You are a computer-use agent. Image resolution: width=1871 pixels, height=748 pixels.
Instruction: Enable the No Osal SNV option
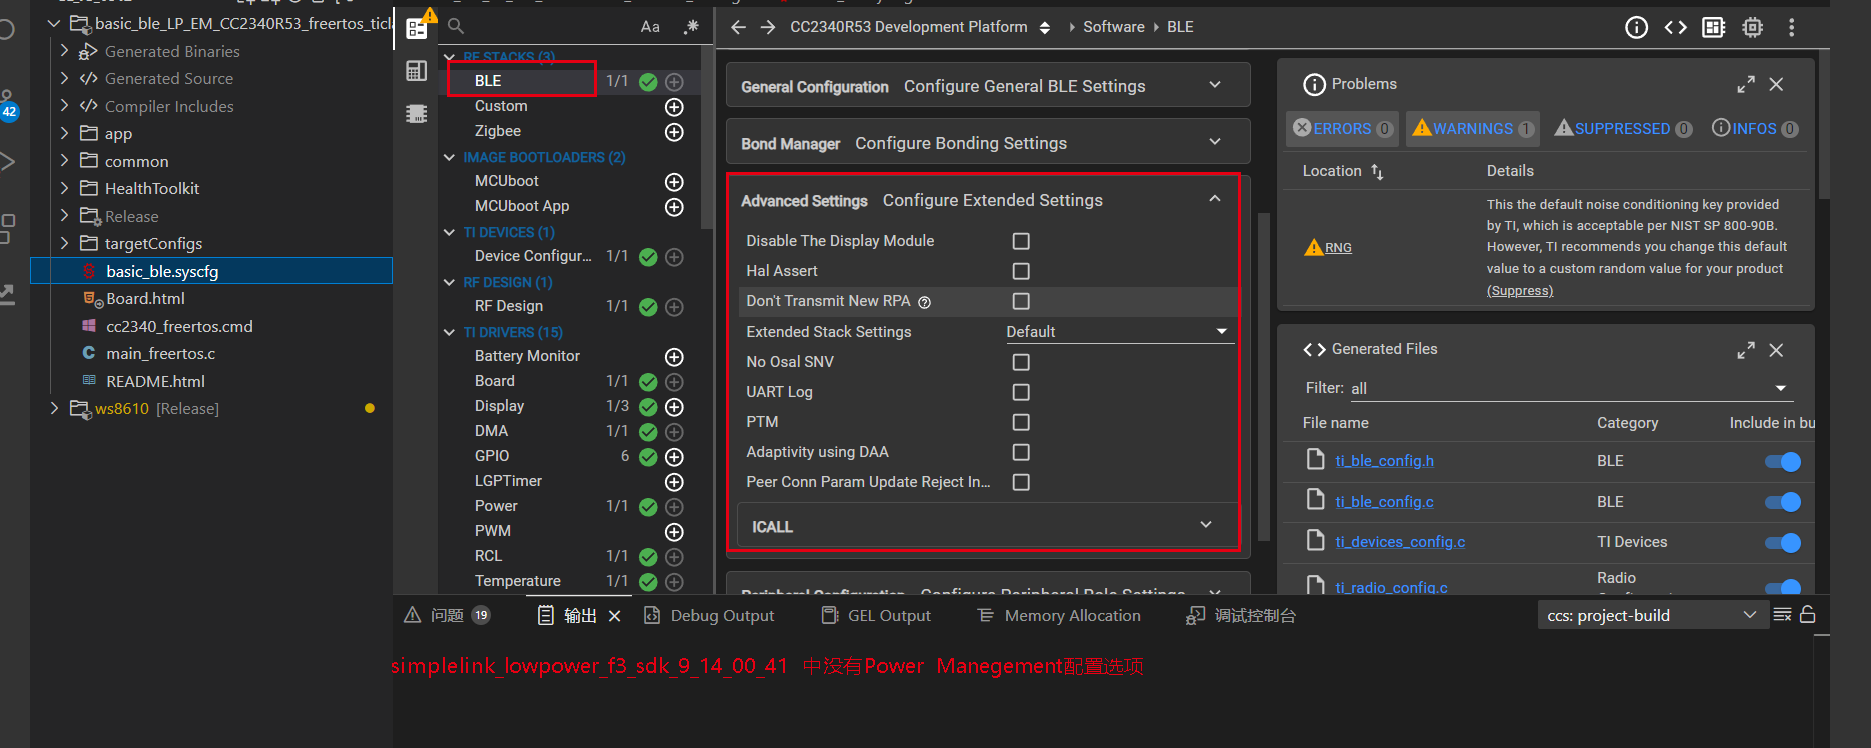[x=1021, y=362]
